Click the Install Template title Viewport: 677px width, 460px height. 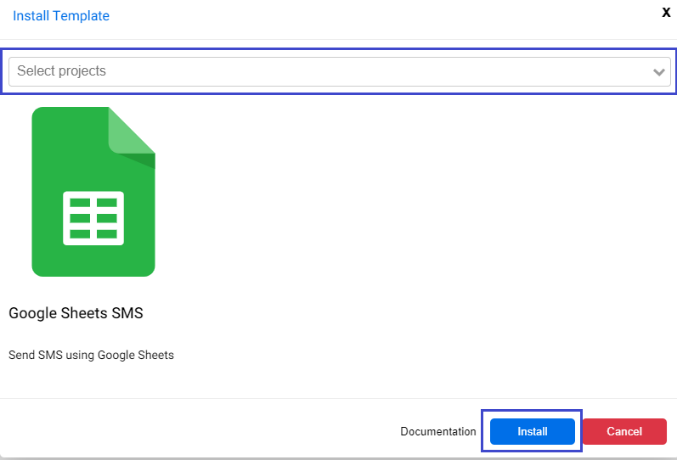61,16
